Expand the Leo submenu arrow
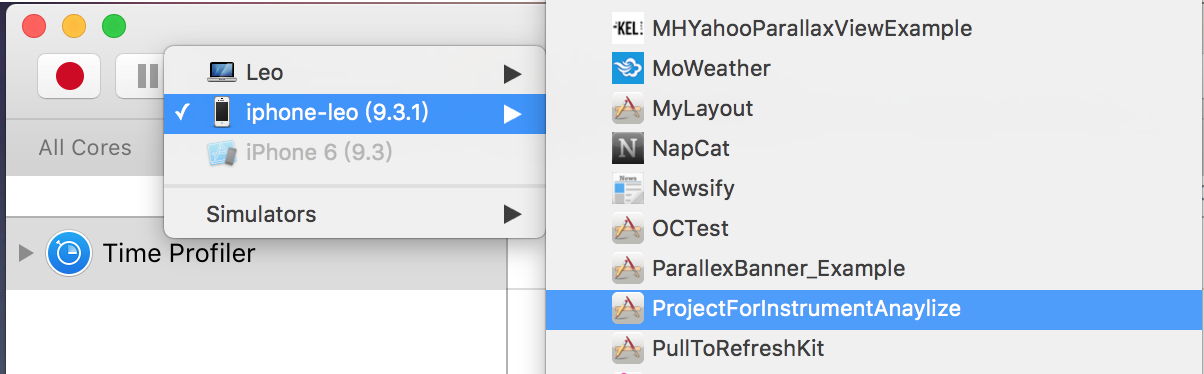 coord(512,73)
